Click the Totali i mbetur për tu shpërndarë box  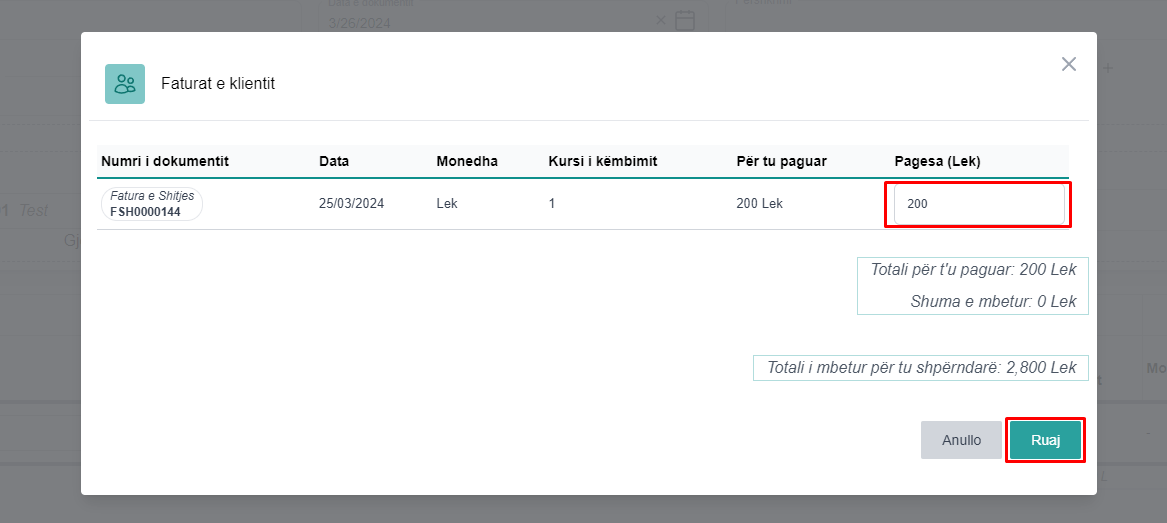click(920, 368)
